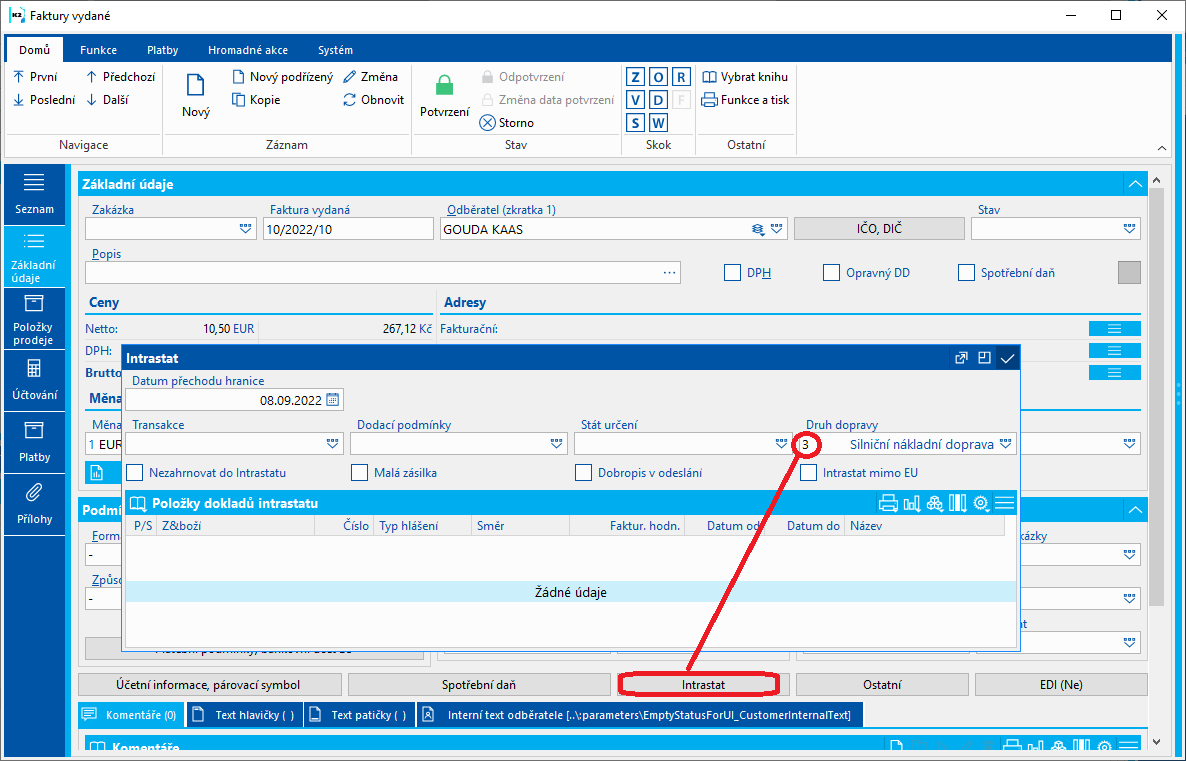Switch to edit mode via Změna
Image resolution: width=1186 pixels, height=761 pixels.
[x=371, y=76]
